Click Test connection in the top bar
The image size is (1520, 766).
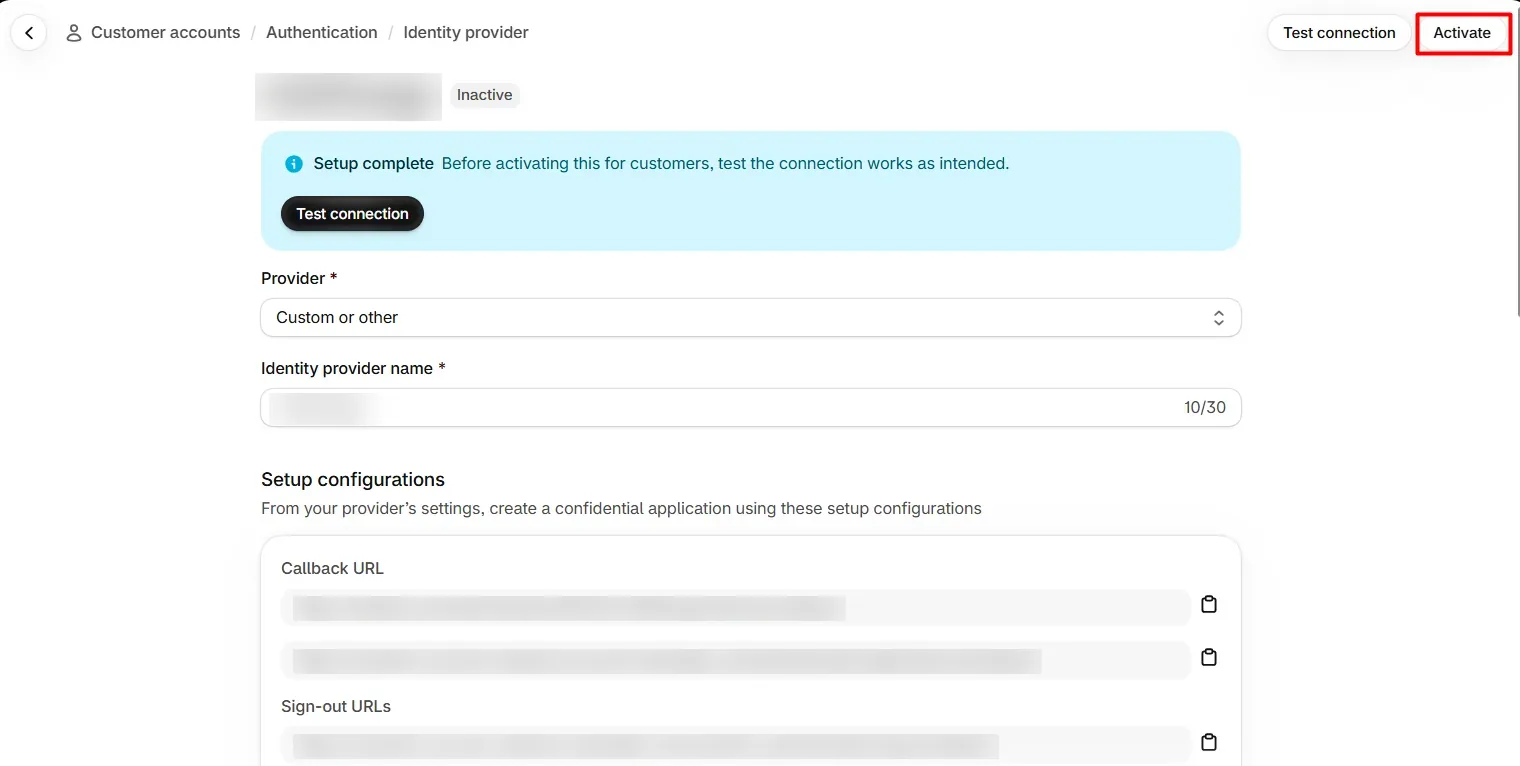(1339, 33)
